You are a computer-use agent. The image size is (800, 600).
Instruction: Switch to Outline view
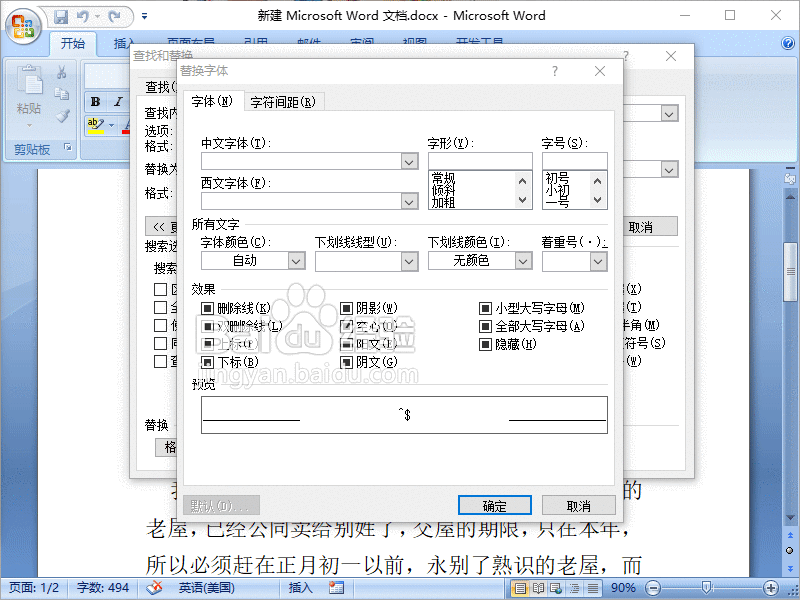point(574,588)
